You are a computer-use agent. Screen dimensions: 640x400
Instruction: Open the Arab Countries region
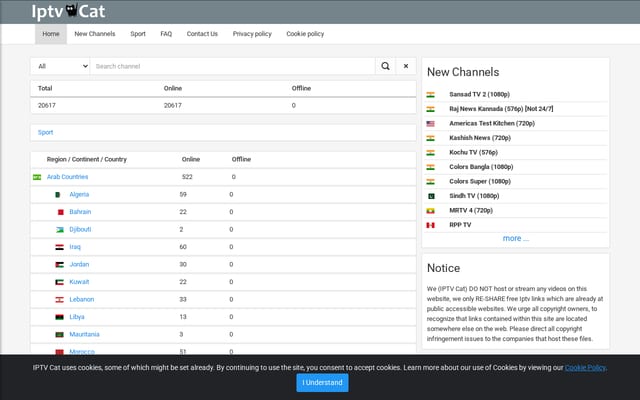(67, 177)
